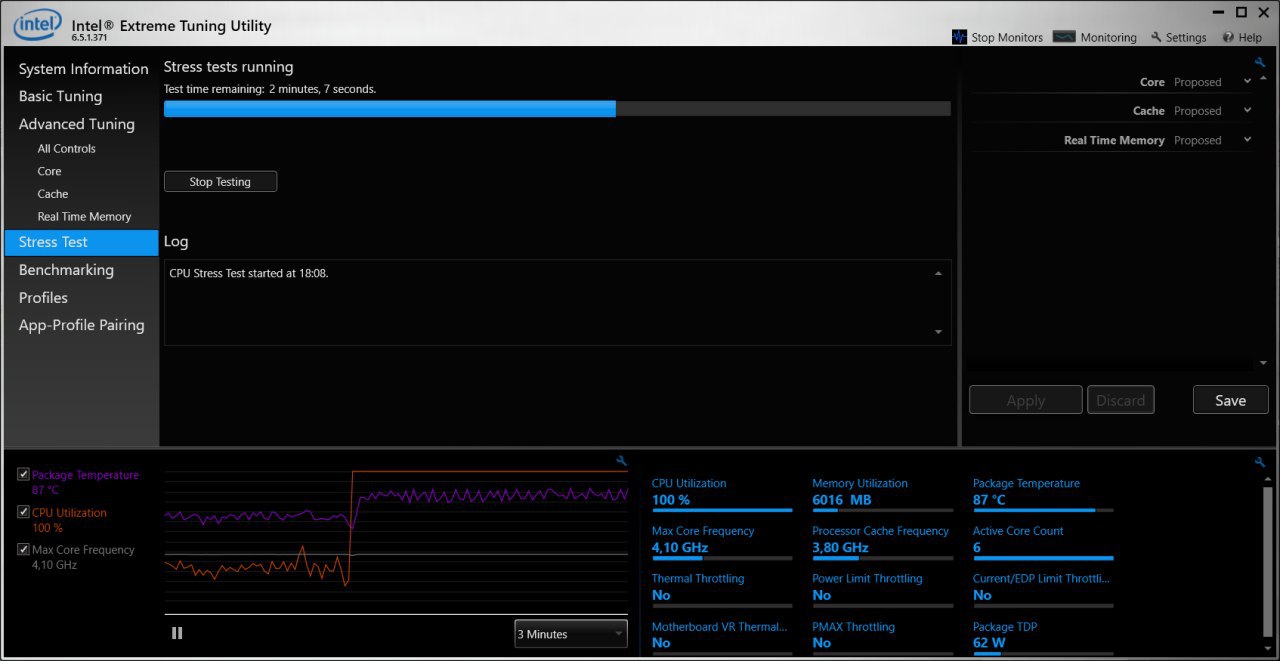The image size is (1280, 661).
Task: Click the Monitoring graph icon
Action: [x=1064, y=37]
